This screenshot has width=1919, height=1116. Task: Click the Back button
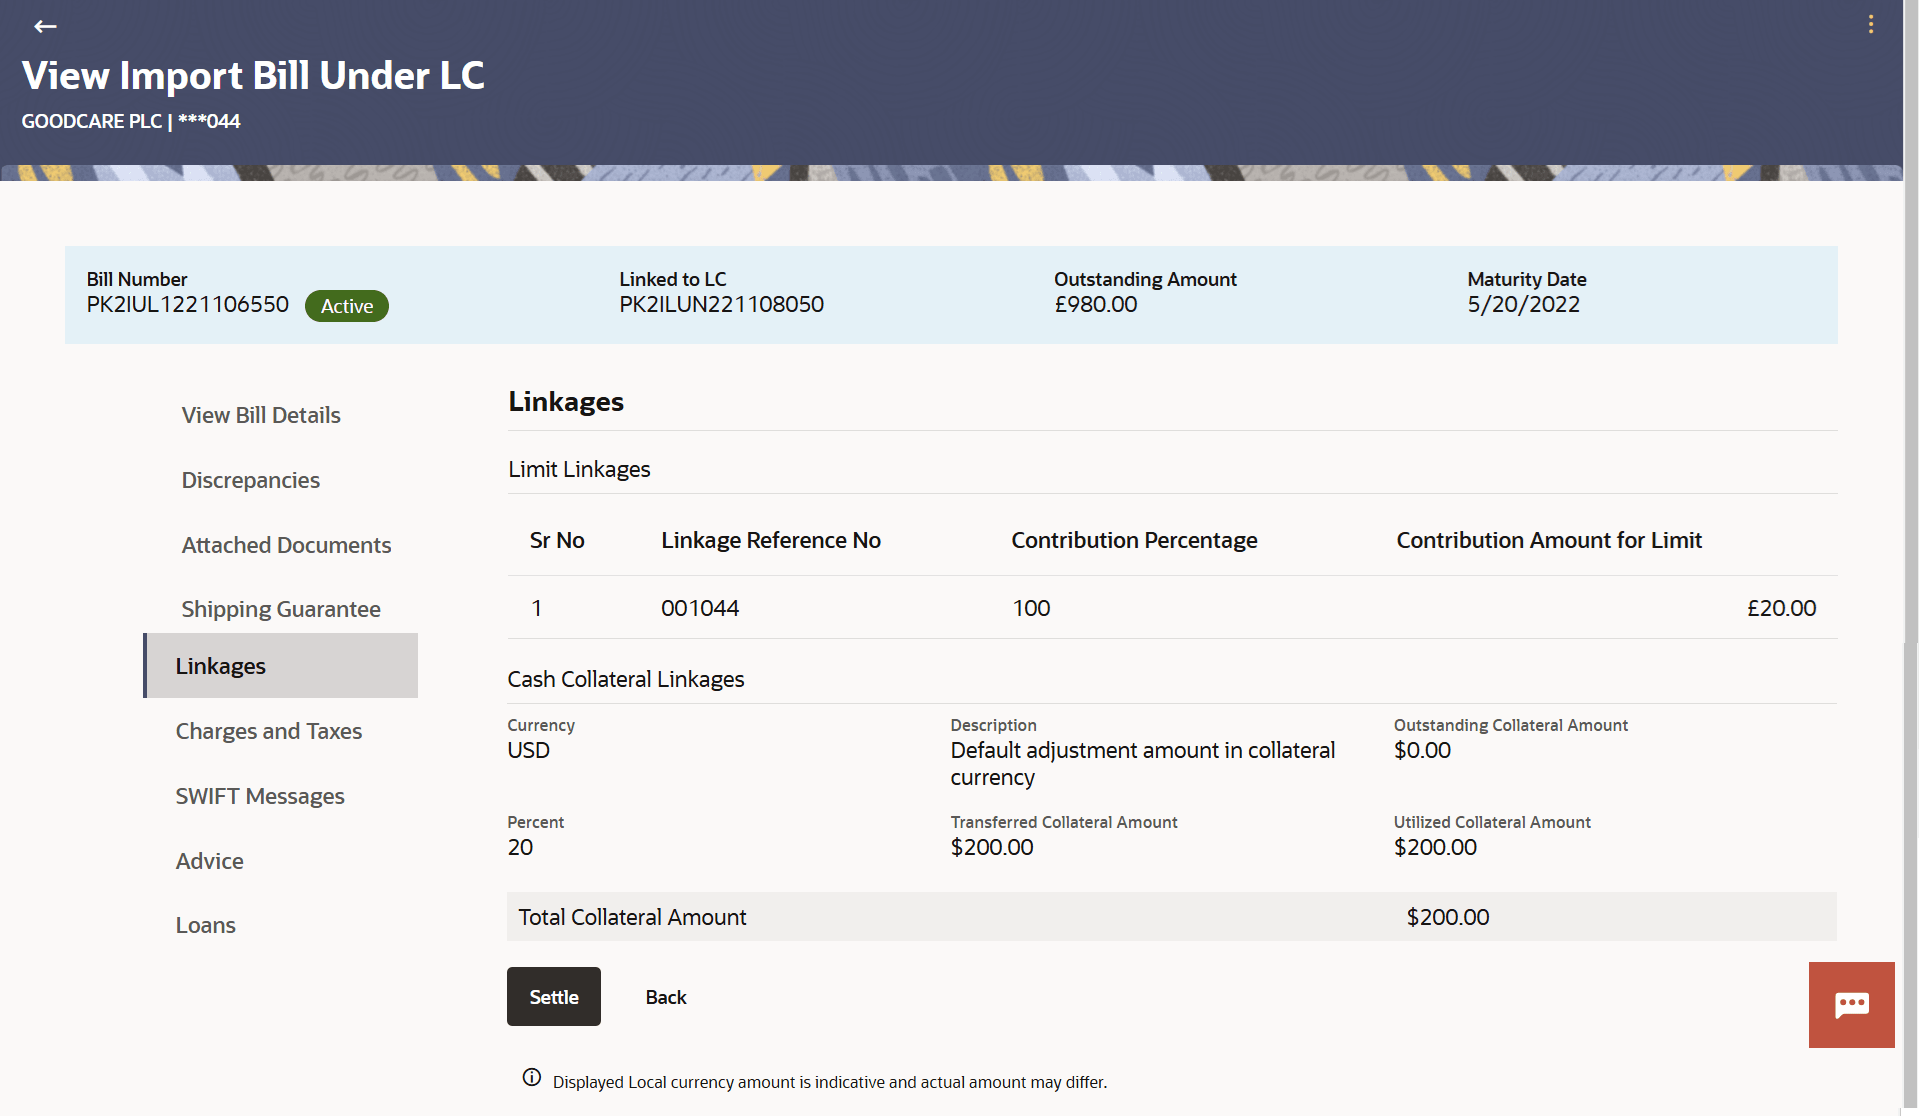(665, 996)
